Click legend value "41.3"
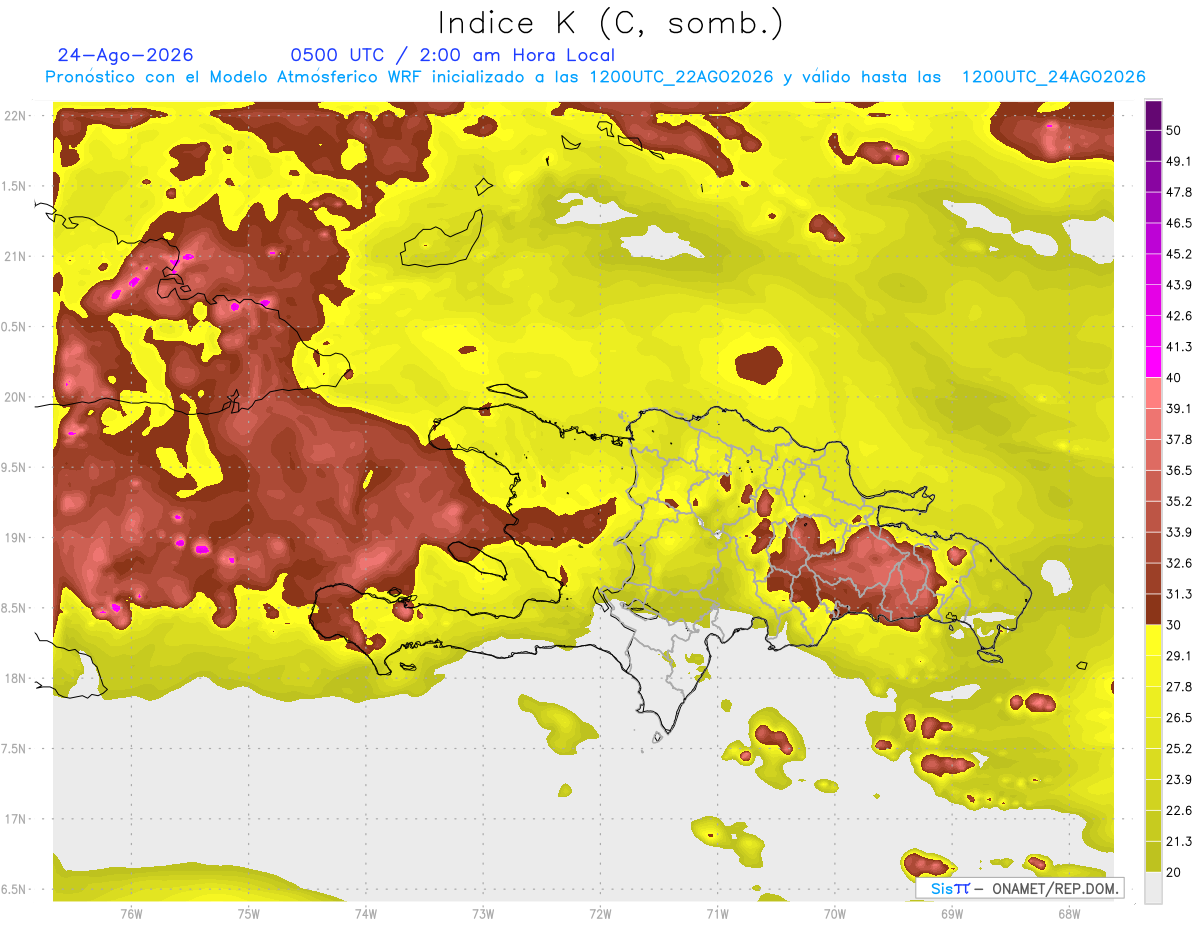The width and height of the screenshot is (1200, 927). click(x=1179, y=347)
